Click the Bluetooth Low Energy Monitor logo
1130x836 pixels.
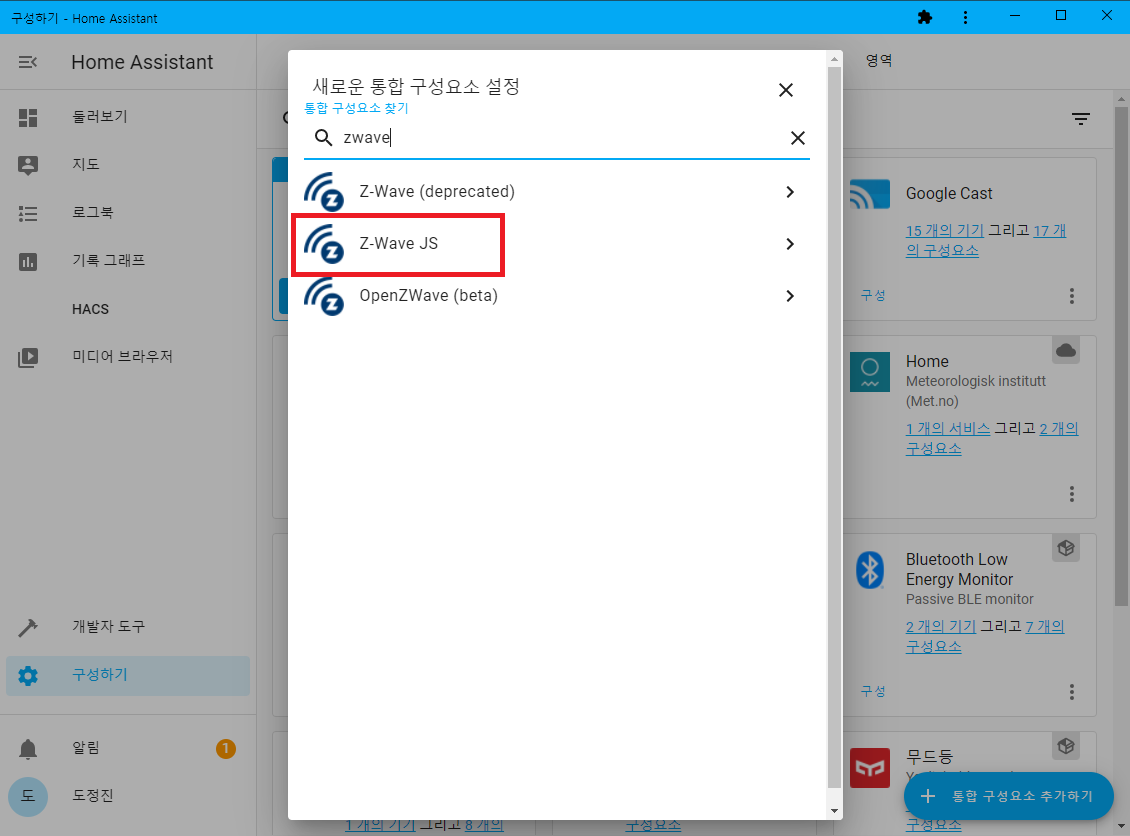[870, 570]
